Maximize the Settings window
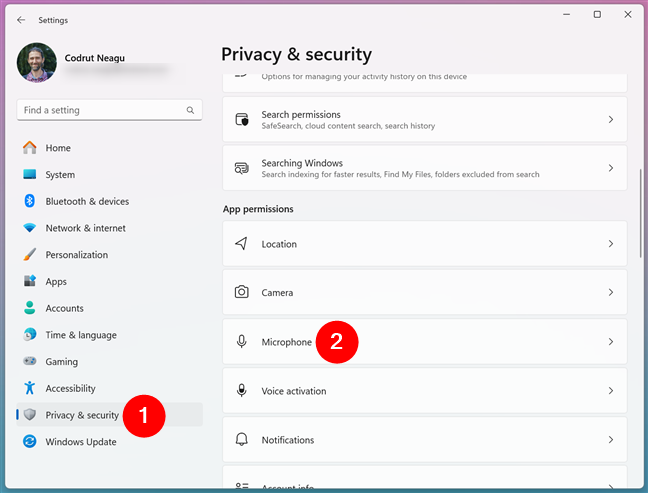 tap(597, 14)
